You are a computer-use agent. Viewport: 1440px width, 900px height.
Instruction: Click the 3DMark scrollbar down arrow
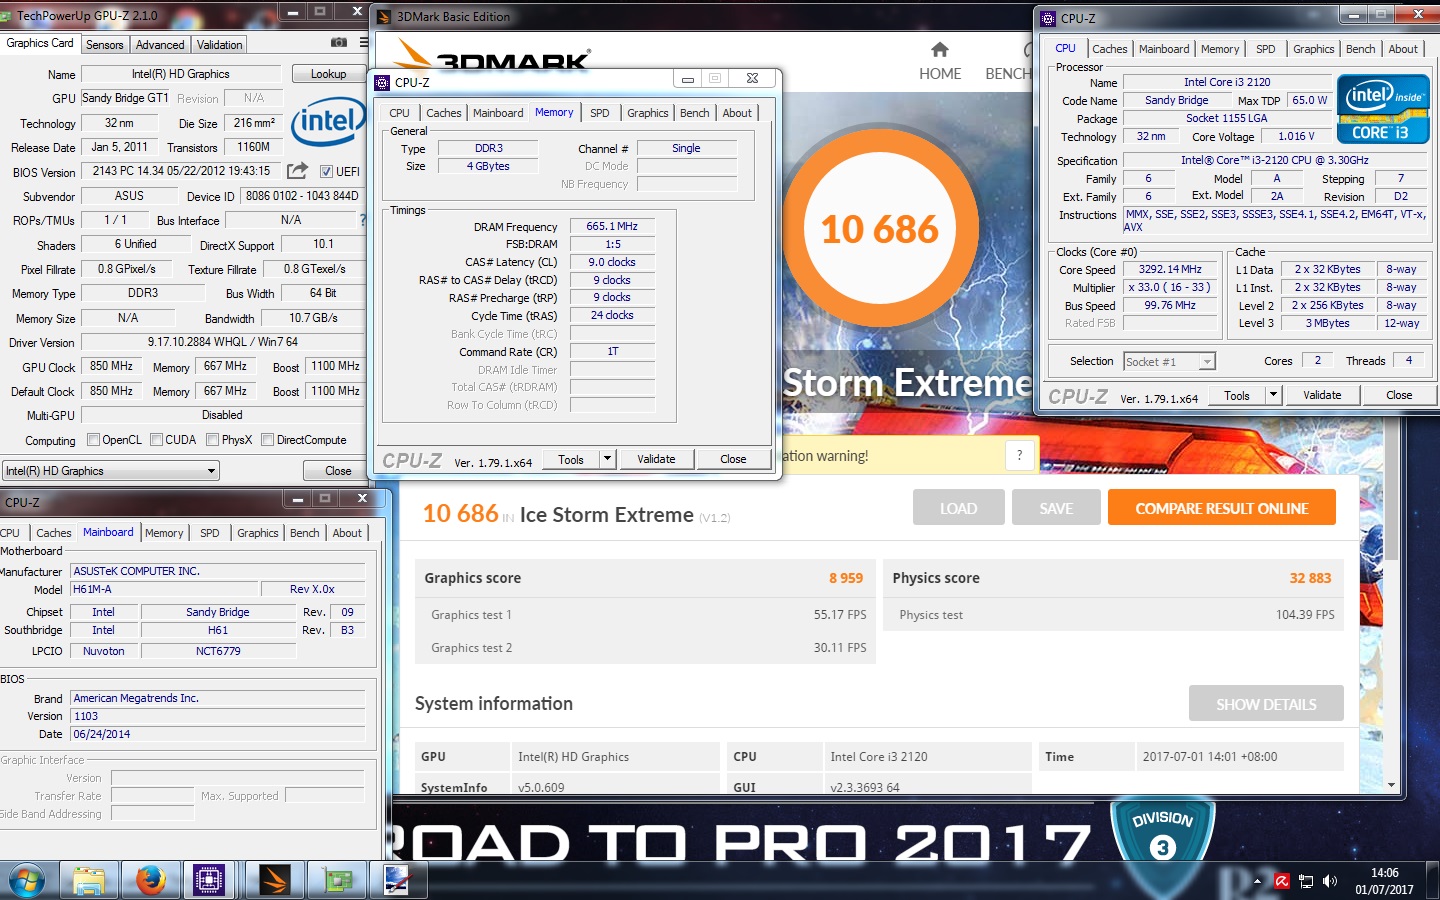point(1391,785)
